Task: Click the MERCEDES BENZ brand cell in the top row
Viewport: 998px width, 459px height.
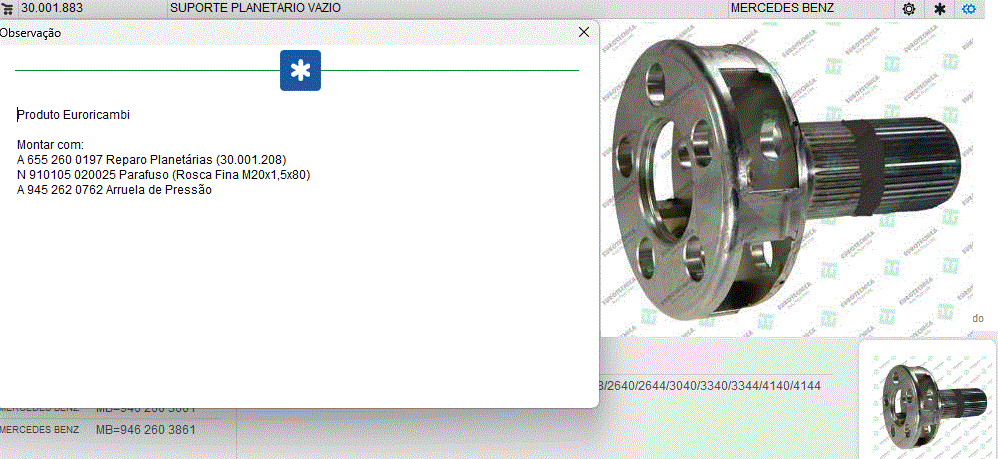Action: [782, 8]
